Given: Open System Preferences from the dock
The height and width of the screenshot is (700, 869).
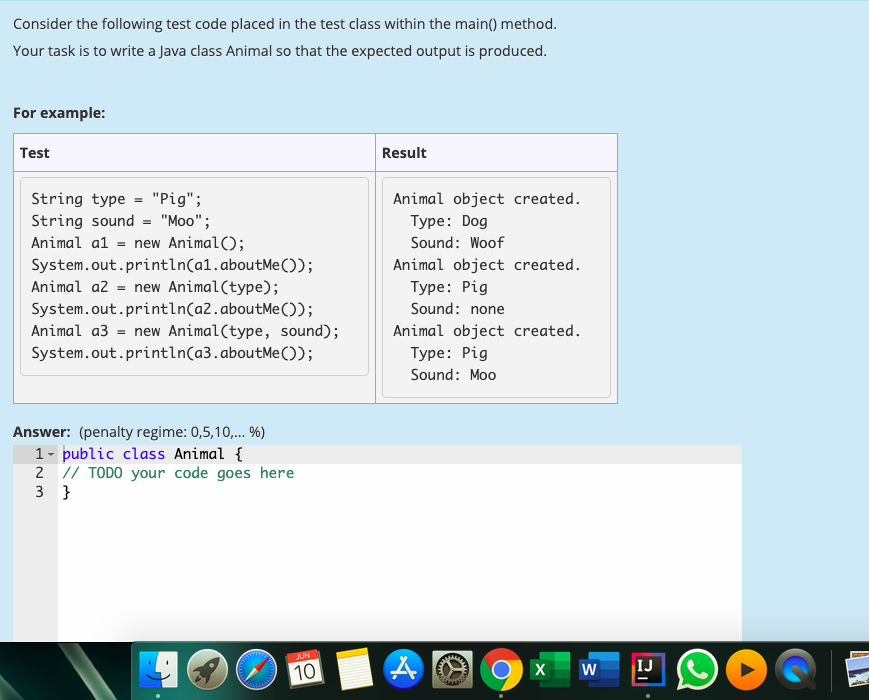Looking at the screenshot, I should (452, 671).
